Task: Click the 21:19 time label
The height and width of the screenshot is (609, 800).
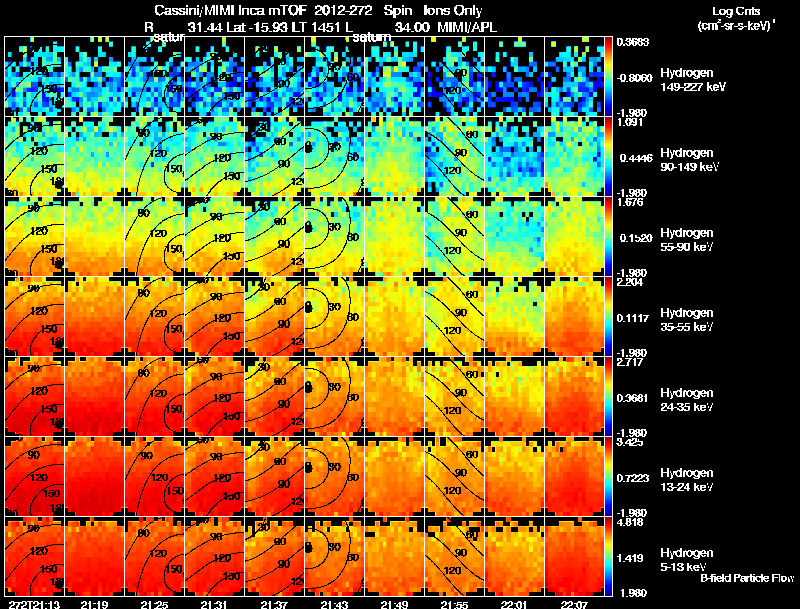Action: (x=94, y=604)
